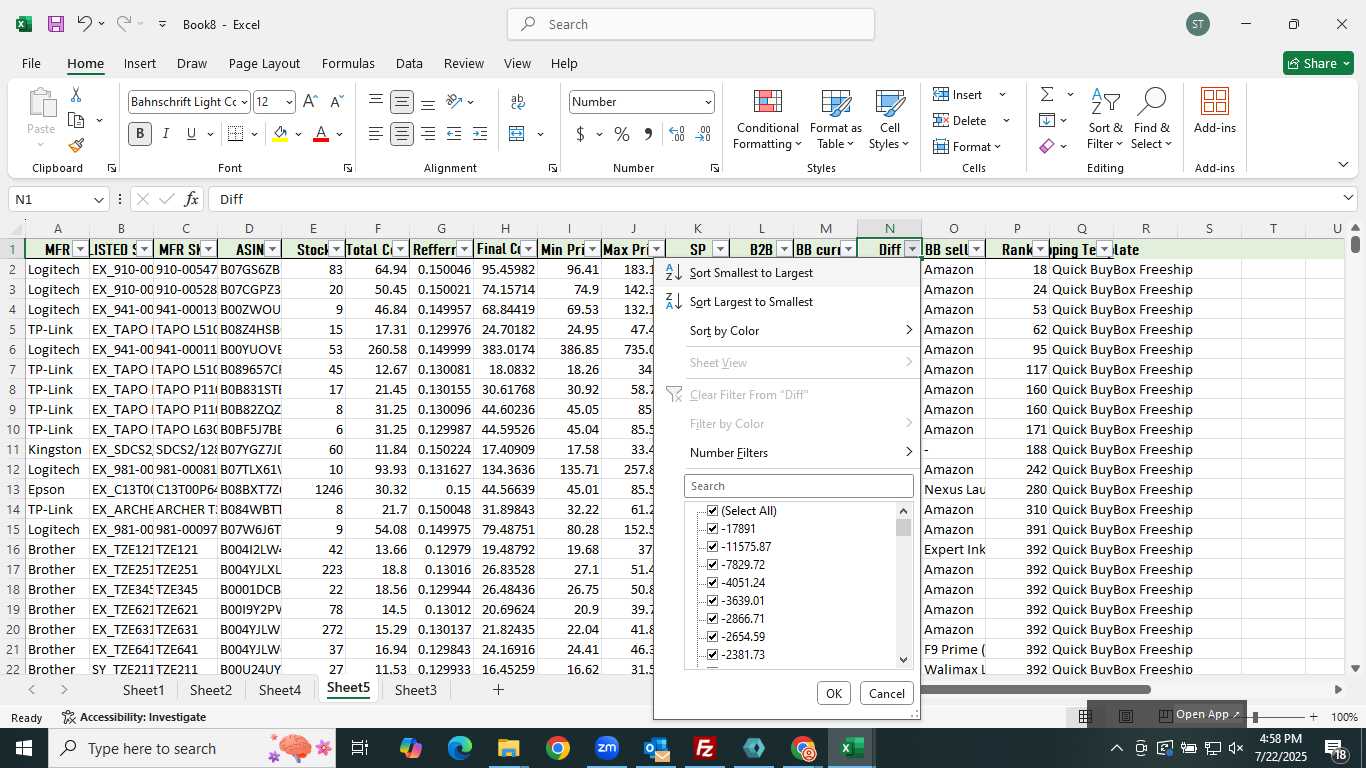Screen dimensions: 1366x768
Task: Click the Undo arrow icon
Action: pos(85,24)
